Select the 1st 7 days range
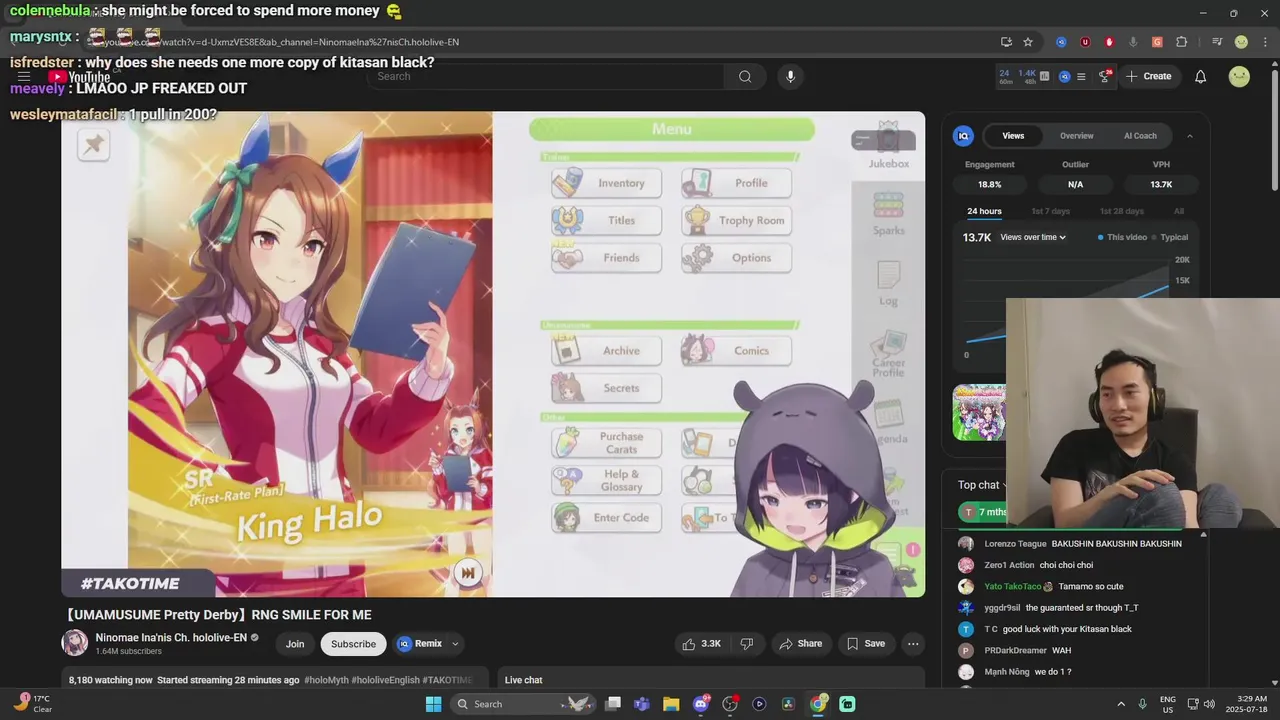Viewport: 1280px width, 720px height. (x=1050, y=211)
